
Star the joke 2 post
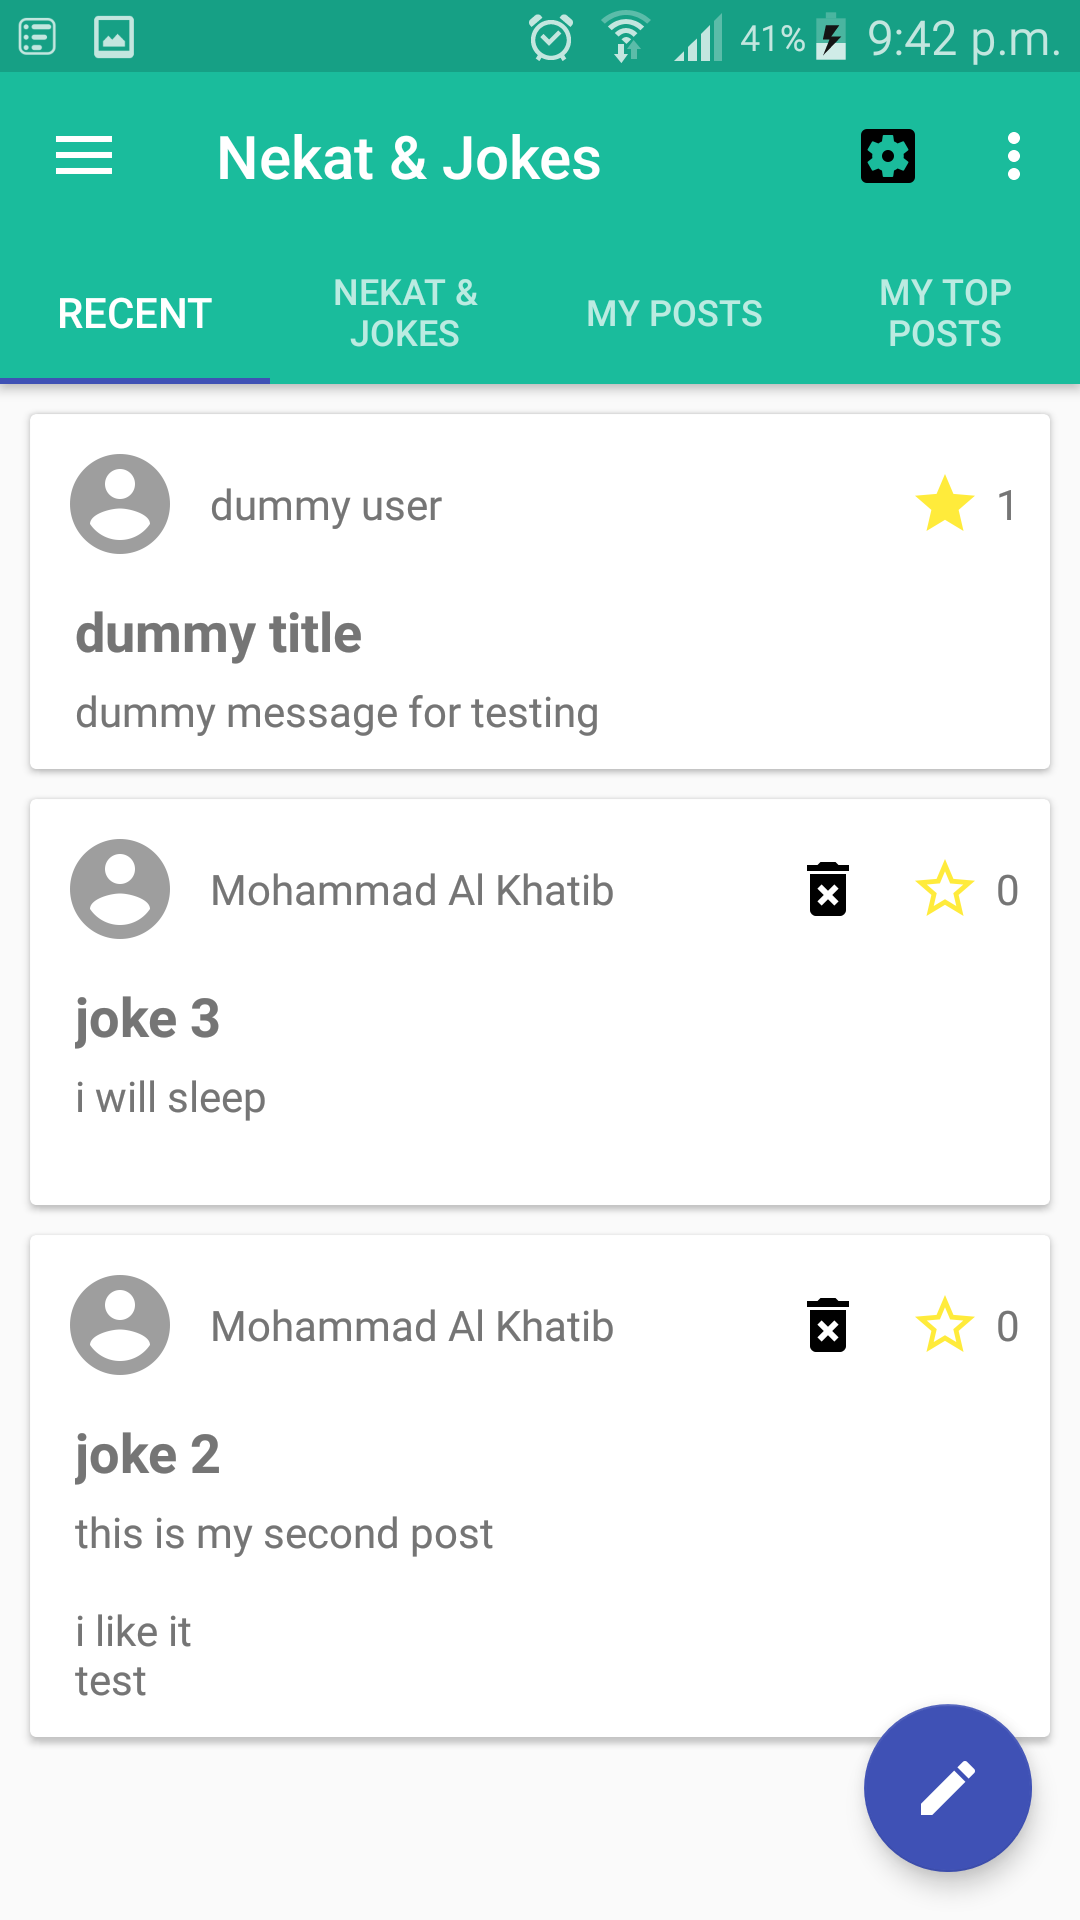(944, 1325)
